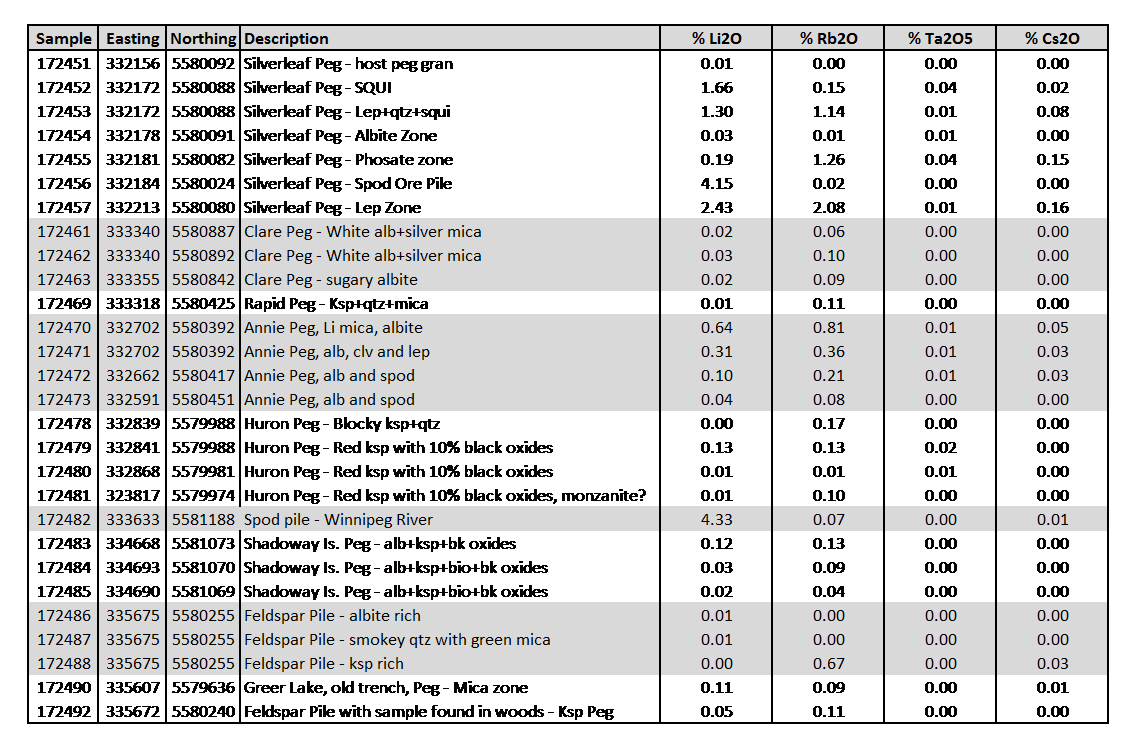
Task: Click Spod pile - Winnipeg River cell
Action: click(338, 519)
